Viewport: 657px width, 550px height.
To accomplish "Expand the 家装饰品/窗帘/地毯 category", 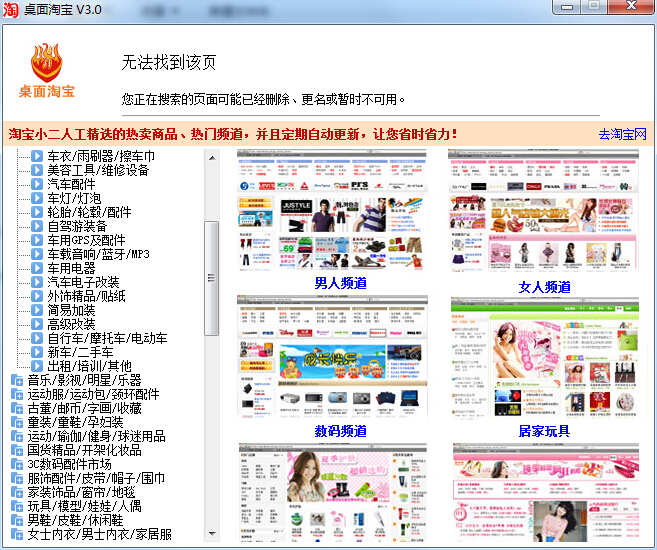I will pyautogui.click(x=17, y=493).
